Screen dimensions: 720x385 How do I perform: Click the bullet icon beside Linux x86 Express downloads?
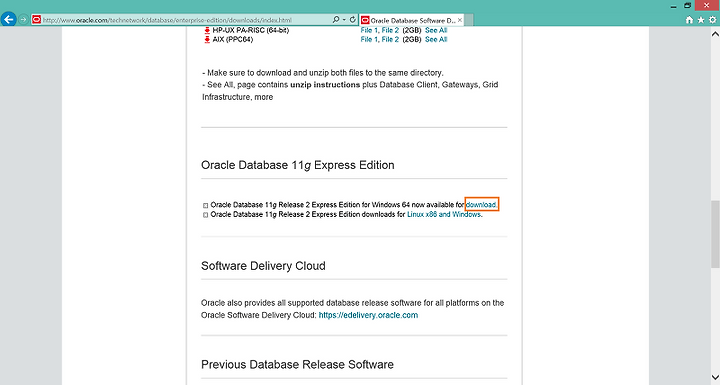pos(205,215)
